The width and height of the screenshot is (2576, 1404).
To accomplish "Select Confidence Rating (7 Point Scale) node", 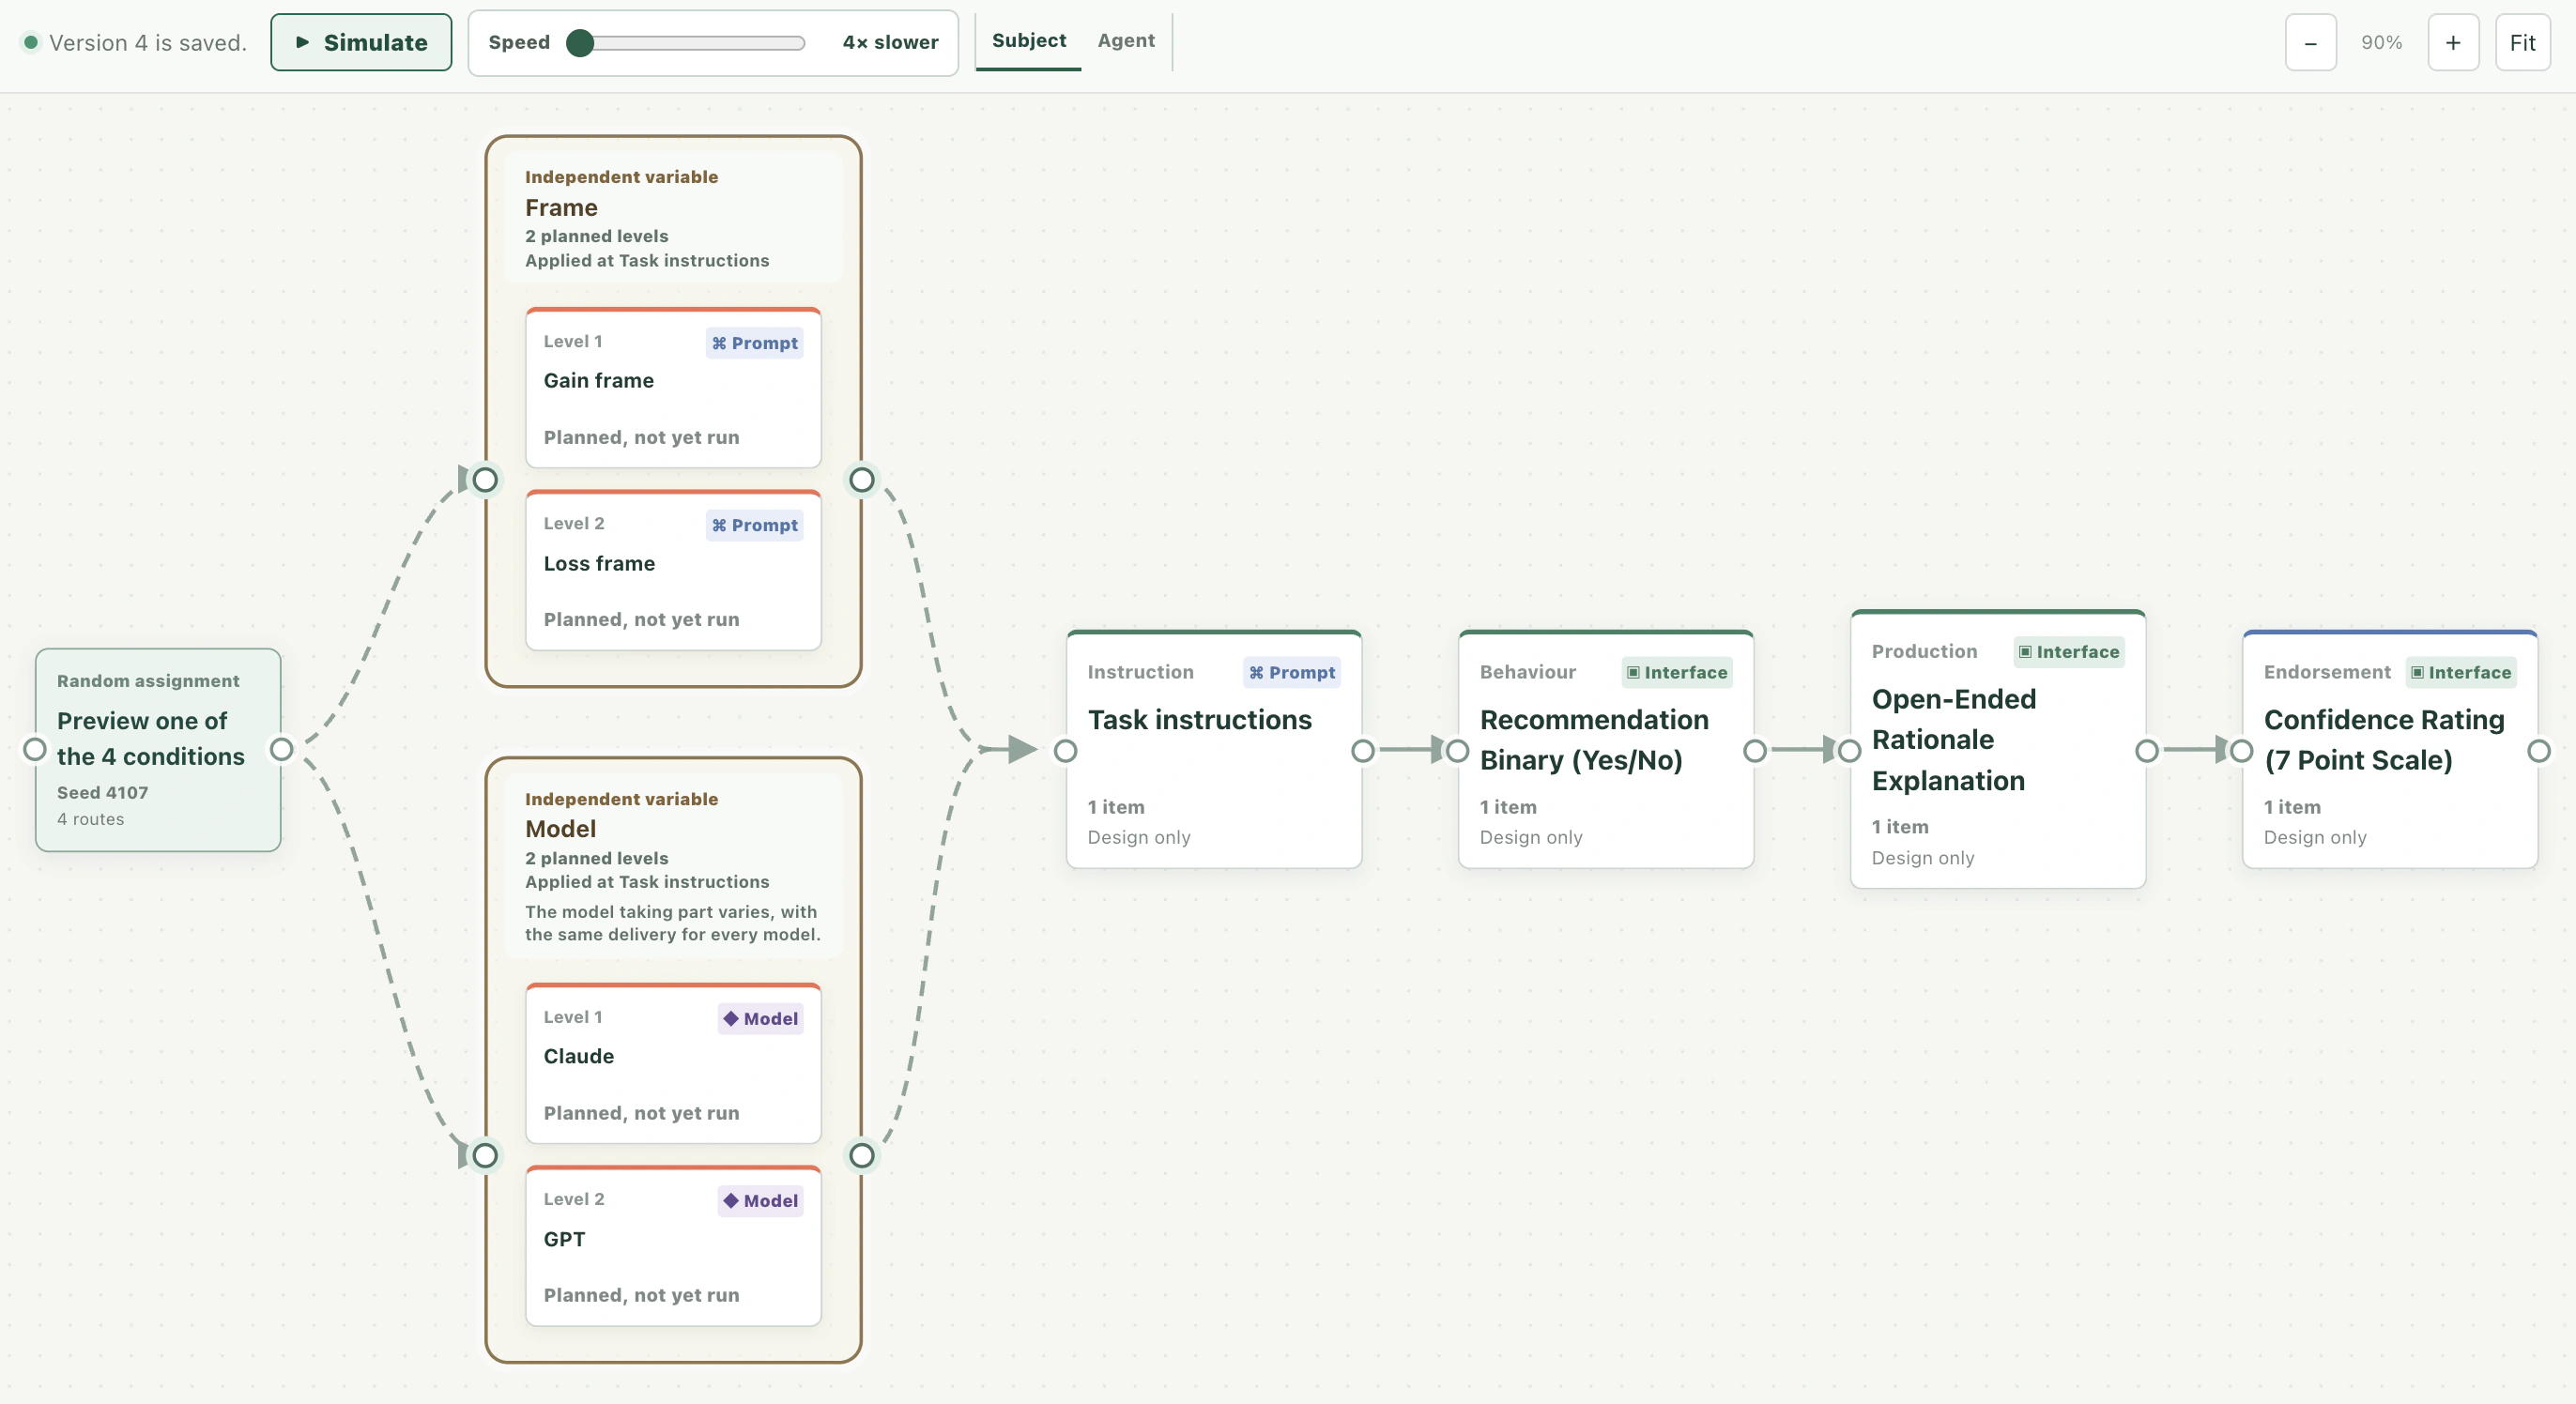I will pyautogui.click(x=2390, y=750).
